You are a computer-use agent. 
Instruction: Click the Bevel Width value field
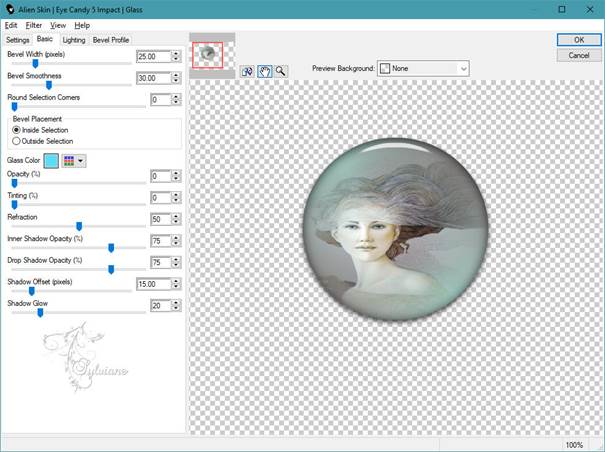point(154,57)
